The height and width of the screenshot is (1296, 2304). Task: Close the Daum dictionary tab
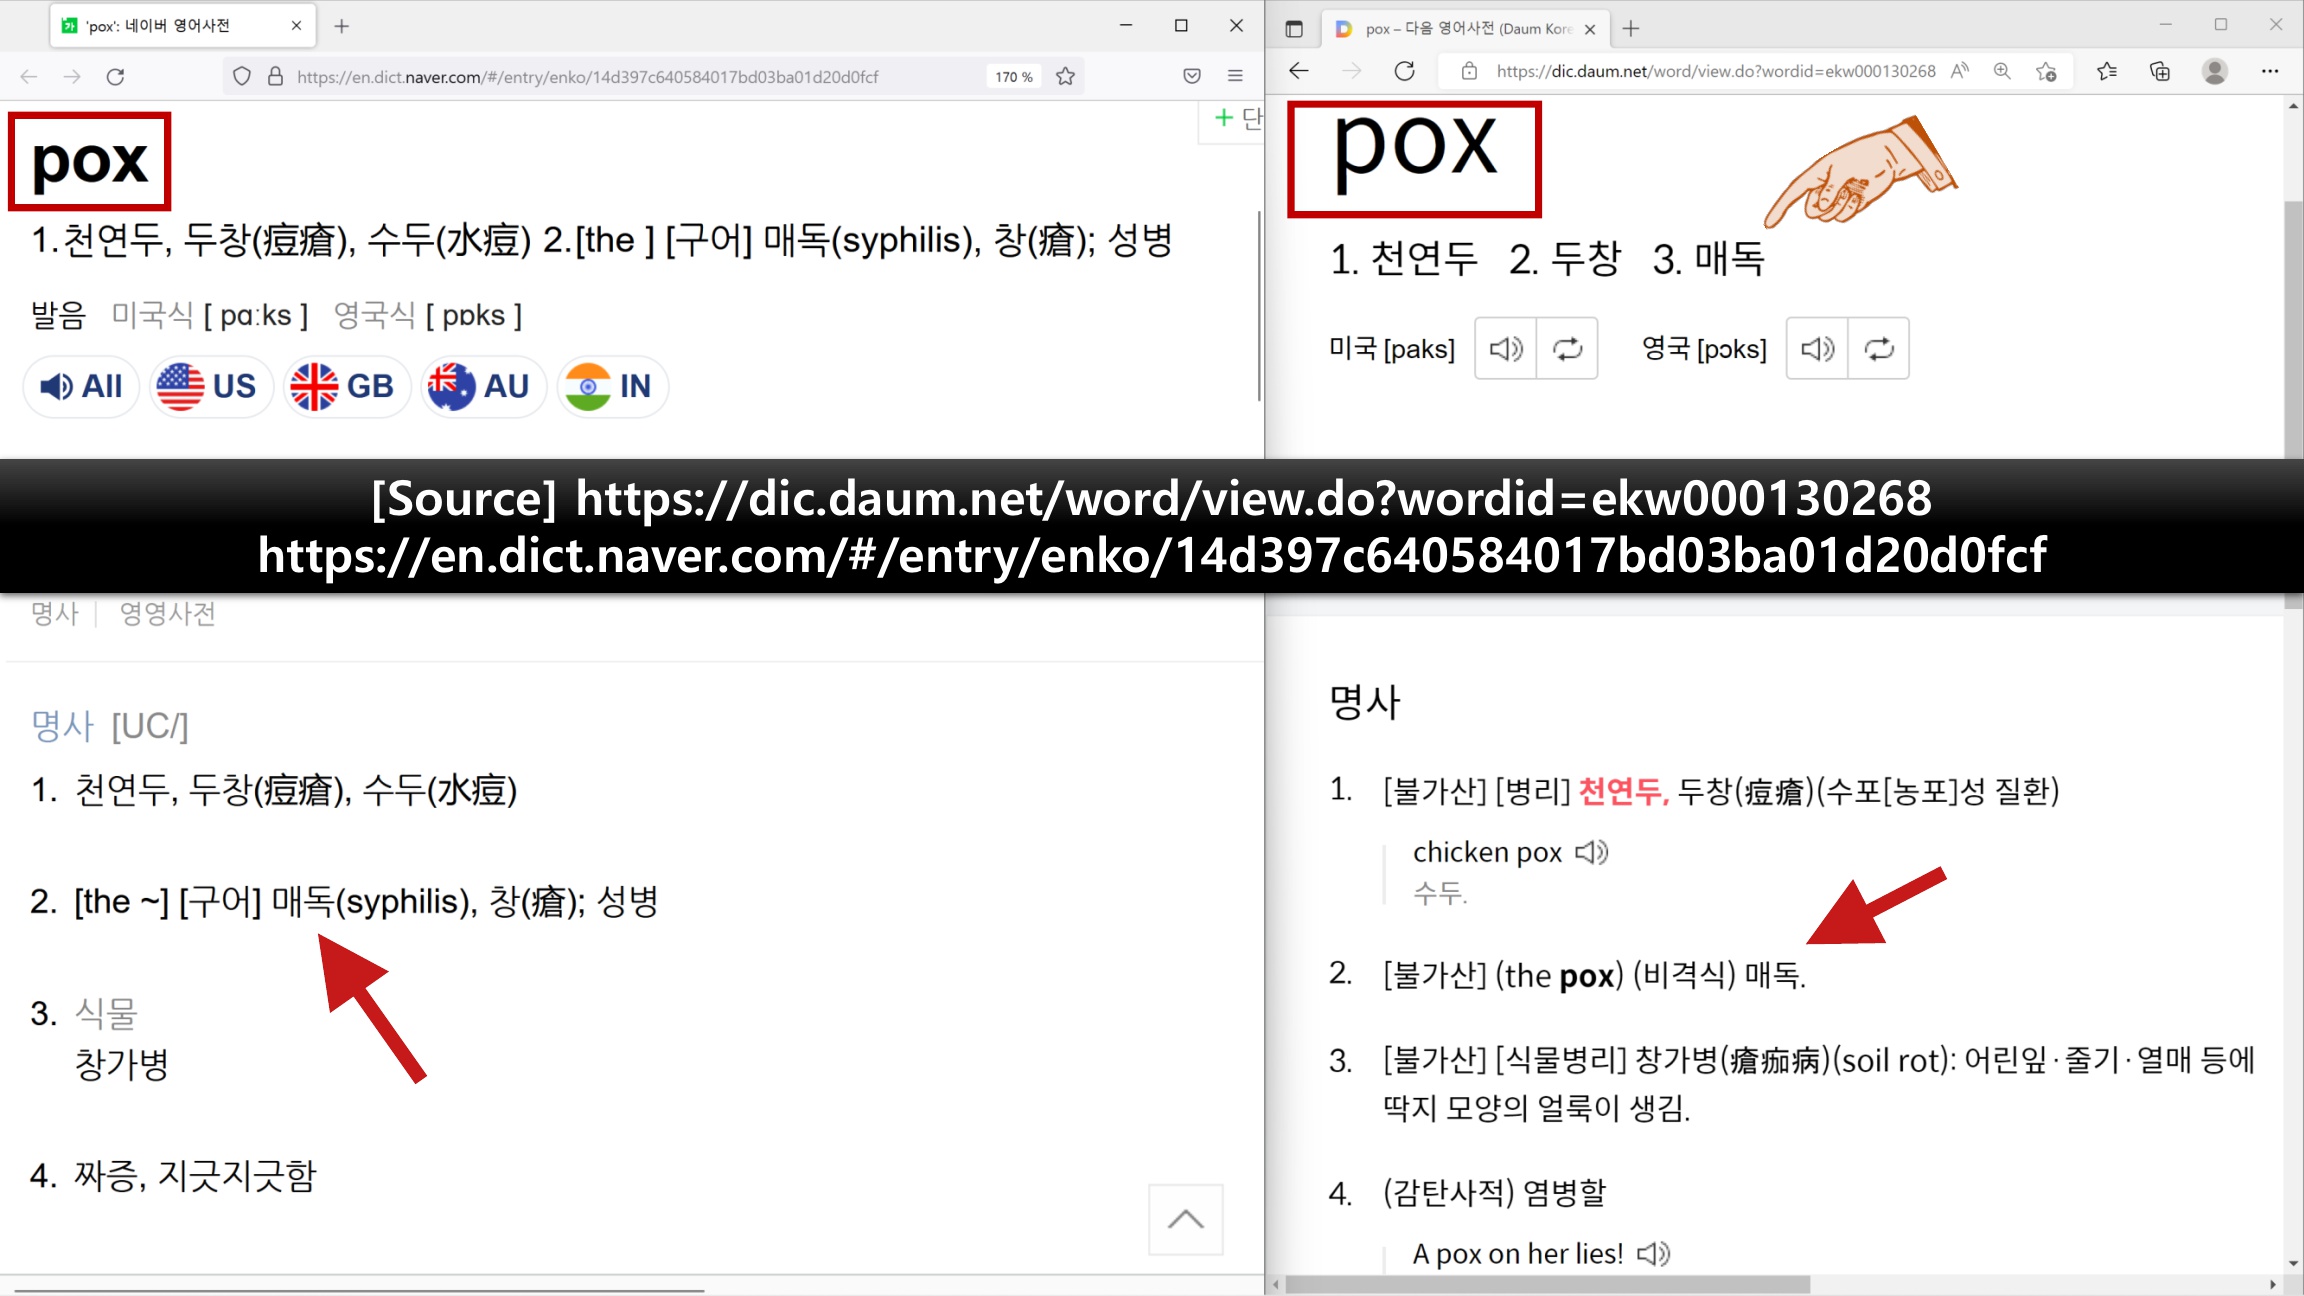(x=1590, y=29)
